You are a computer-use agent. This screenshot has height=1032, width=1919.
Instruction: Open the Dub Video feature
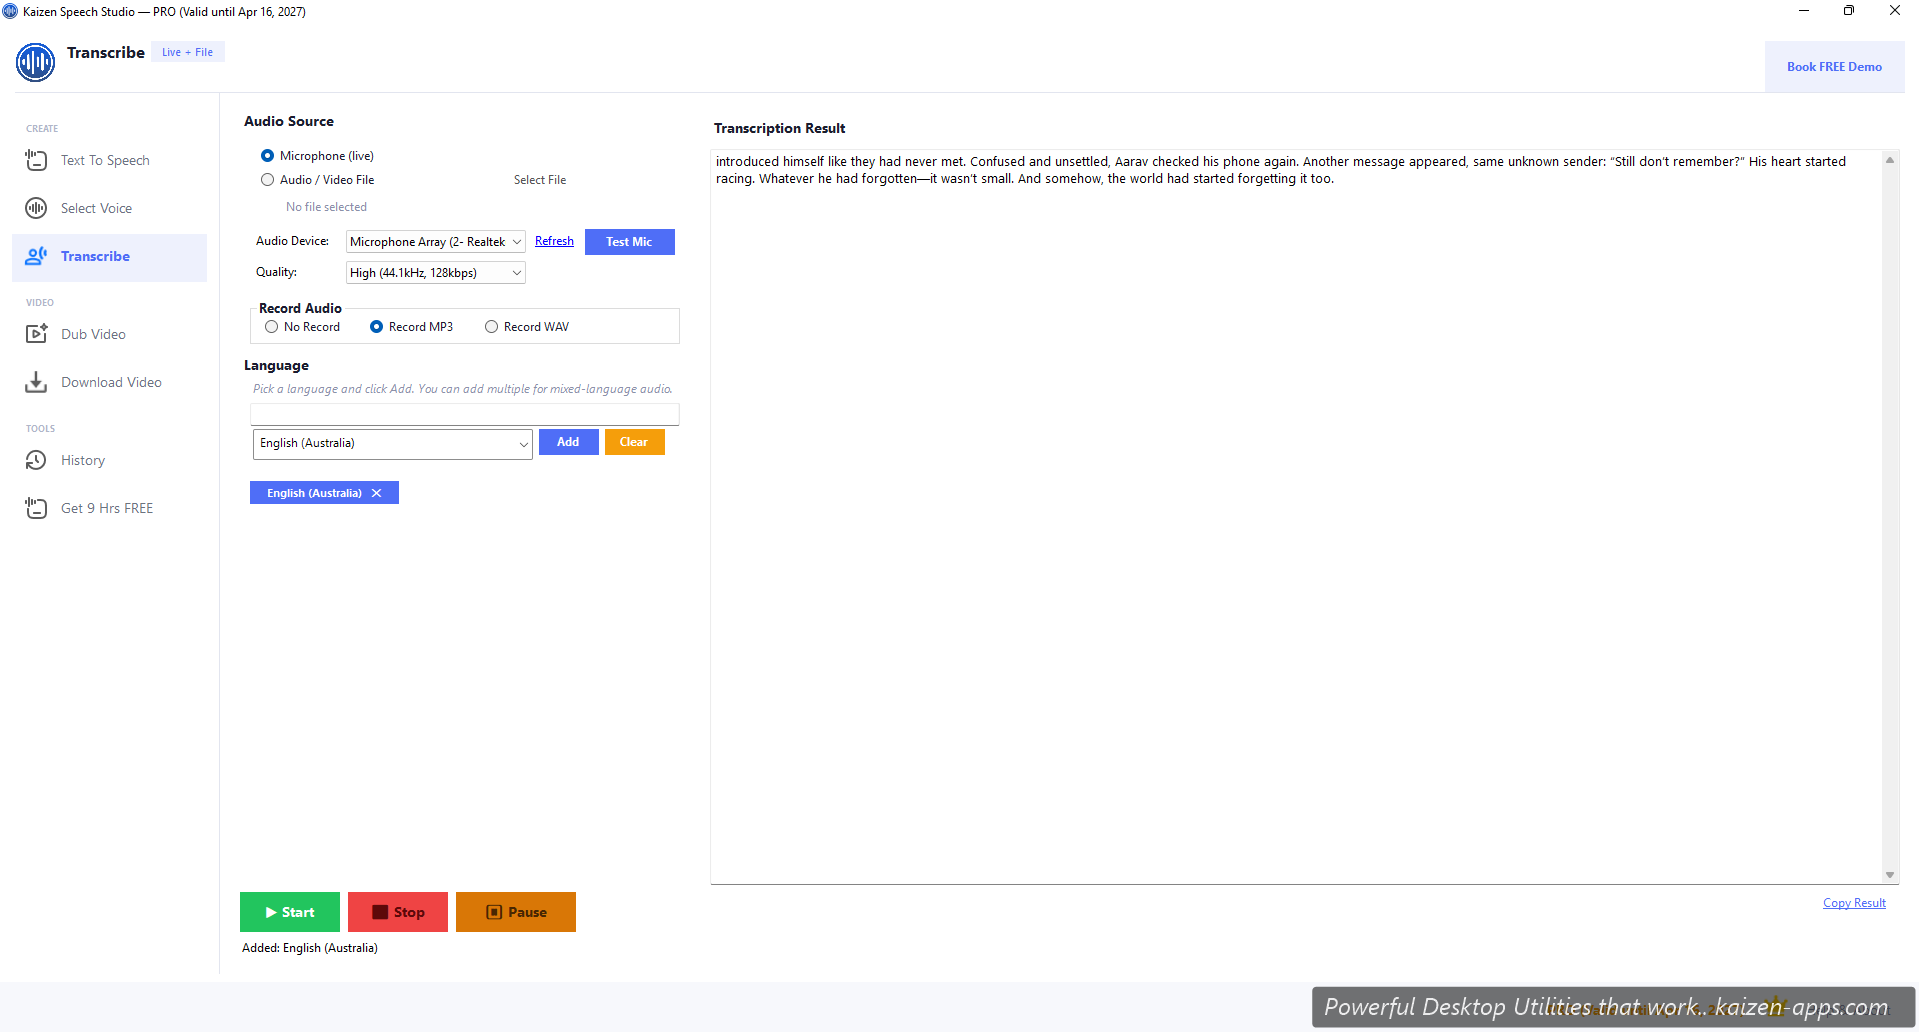click(93, 334)
